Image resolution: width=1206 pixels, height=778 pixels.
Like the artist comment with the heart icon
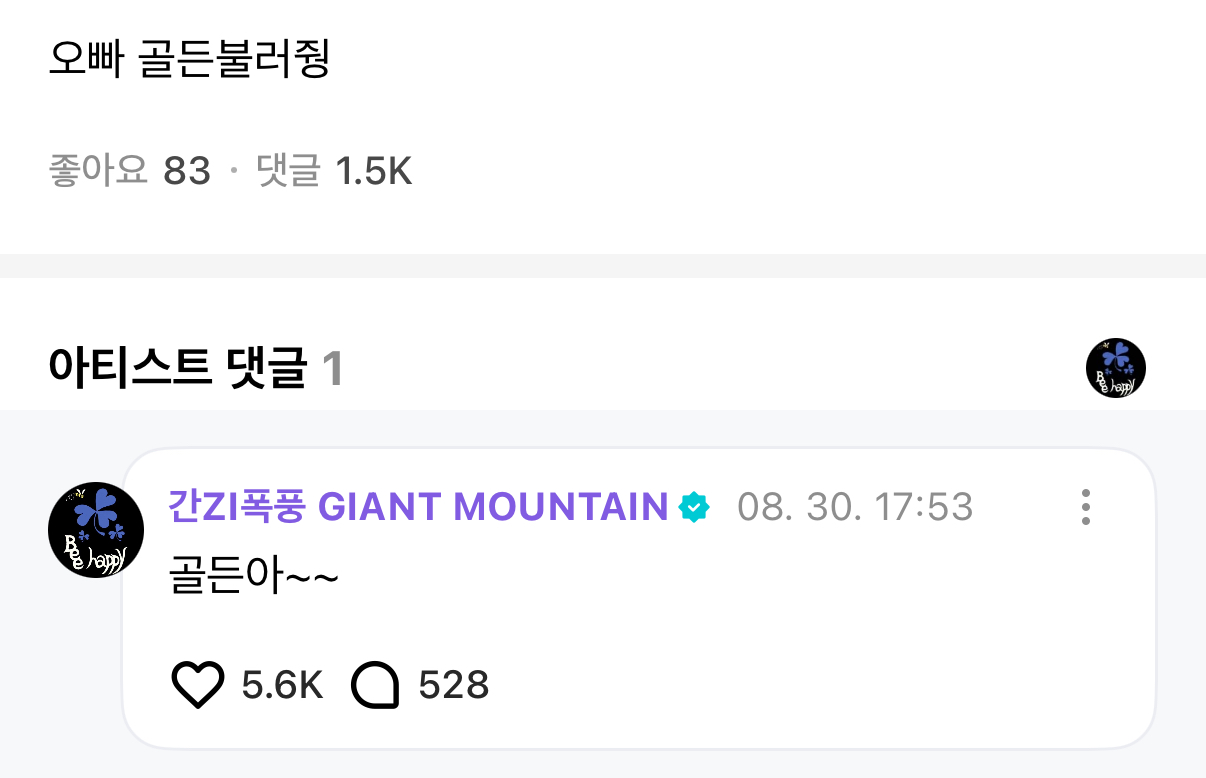coord(198,686)
